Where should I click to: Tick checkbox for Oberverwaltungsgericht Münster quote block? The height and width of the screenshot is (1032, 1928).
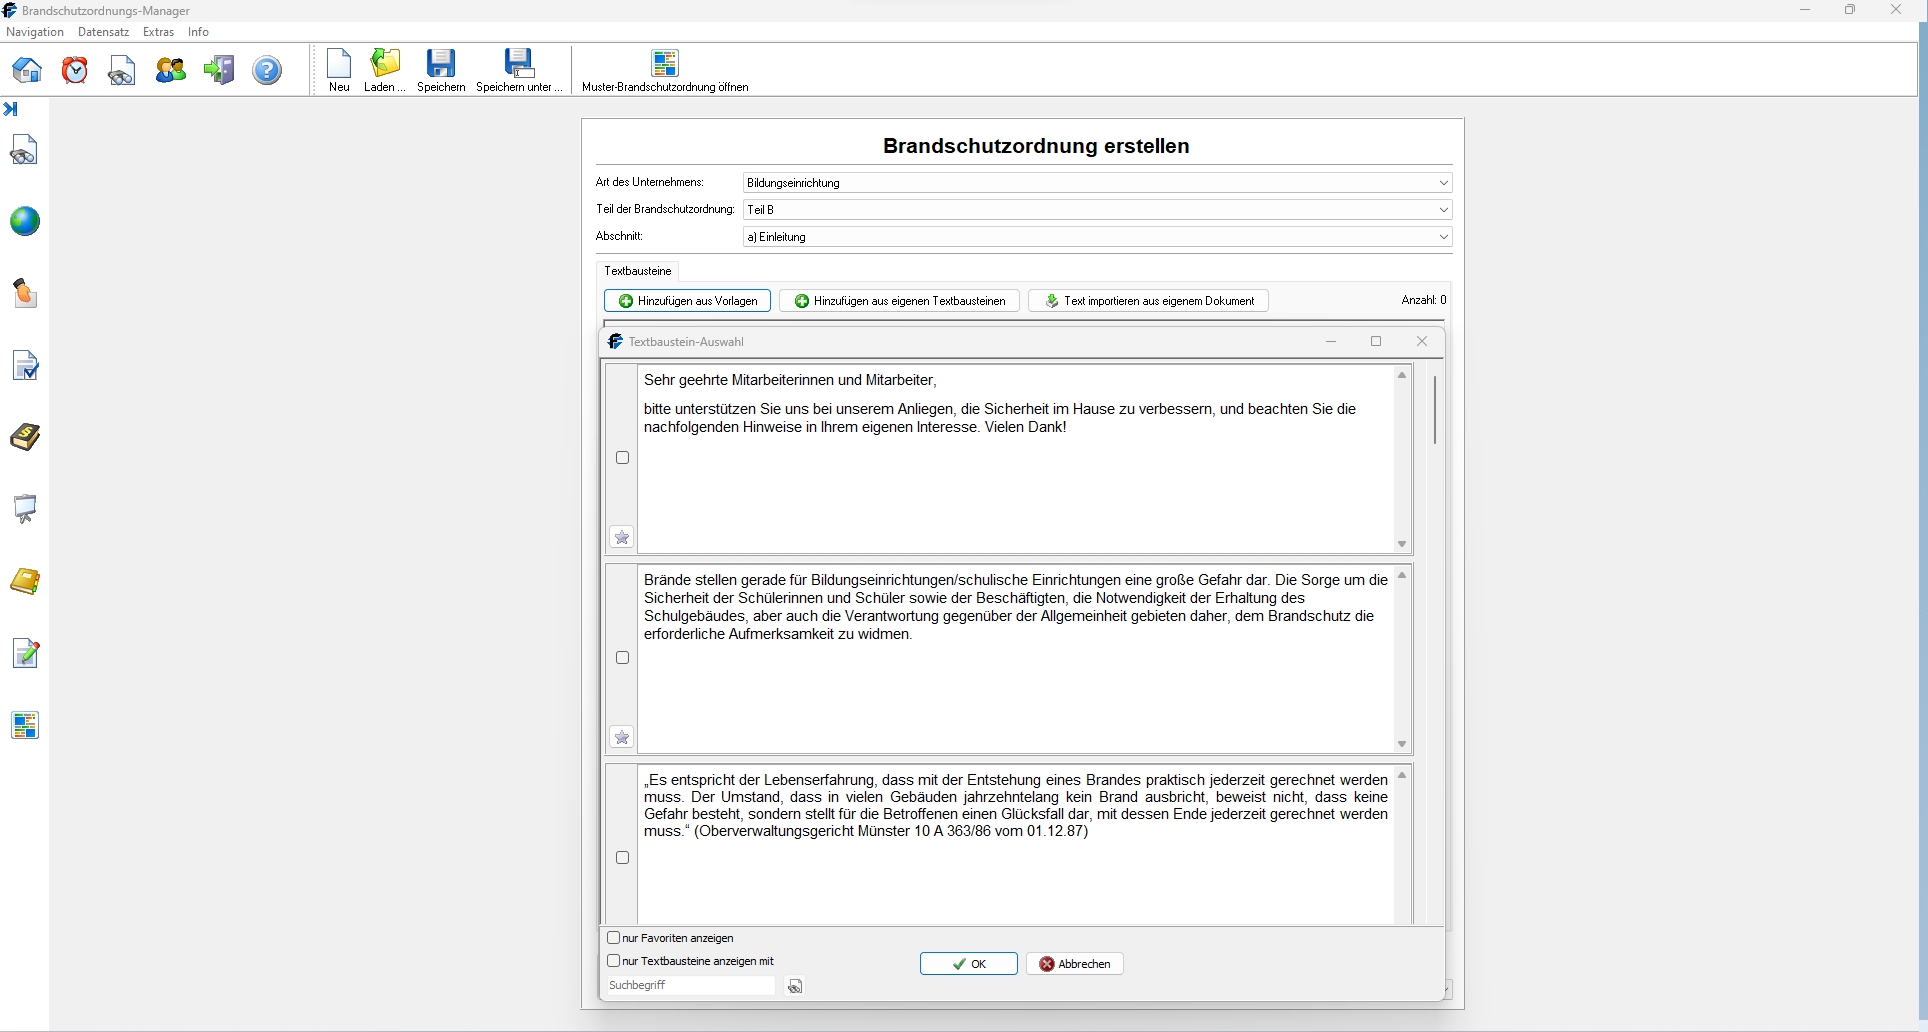pos(623,858)
